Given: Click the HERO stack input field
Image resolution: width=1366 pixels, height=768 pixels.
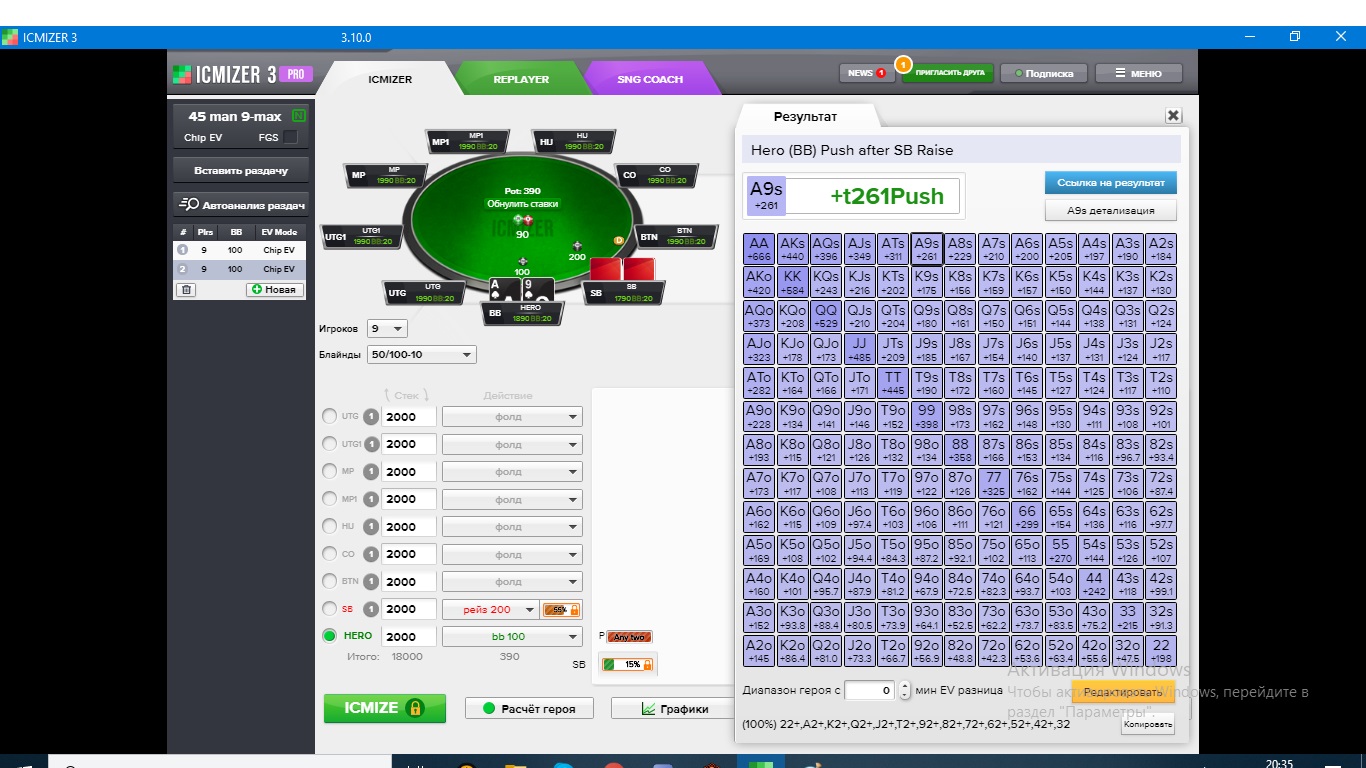Looking at the screenshot, I should (409, 636).
